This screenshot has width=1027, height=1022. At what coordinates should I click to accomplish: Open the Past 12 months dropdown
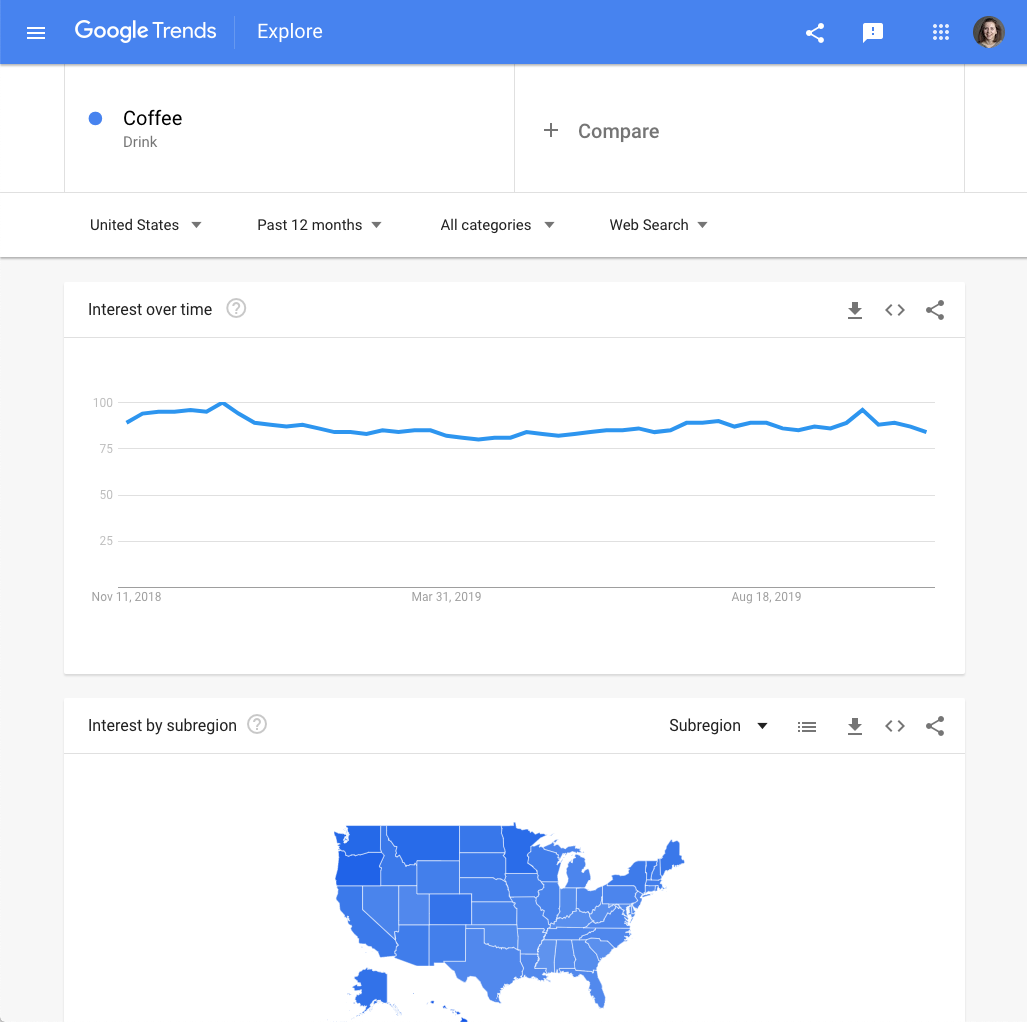click(319, 225)
